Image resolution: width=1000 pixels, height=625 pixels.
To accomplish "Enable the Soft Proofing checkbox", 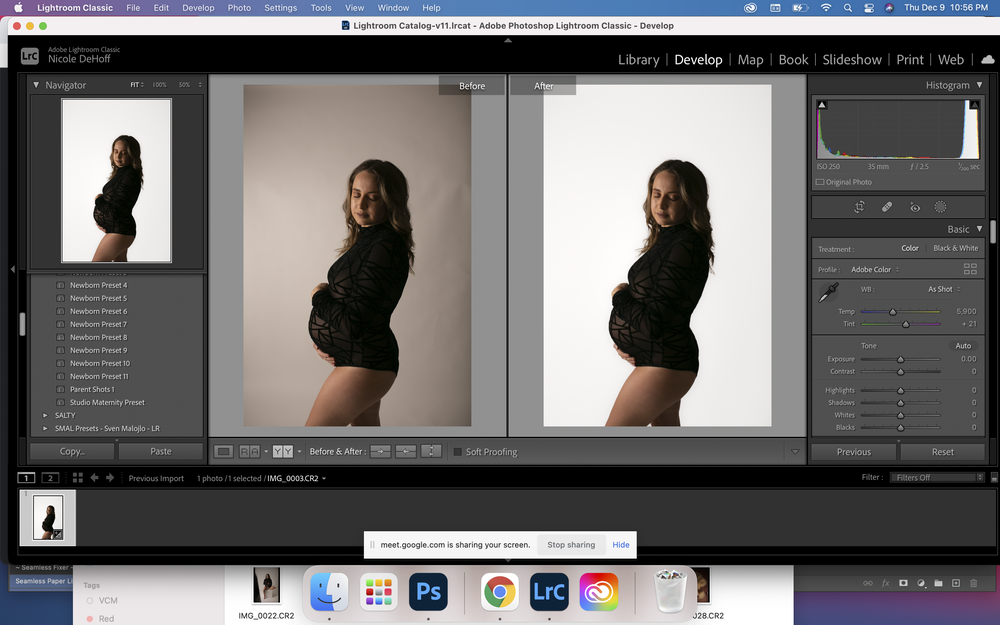I will coord(457,452).
